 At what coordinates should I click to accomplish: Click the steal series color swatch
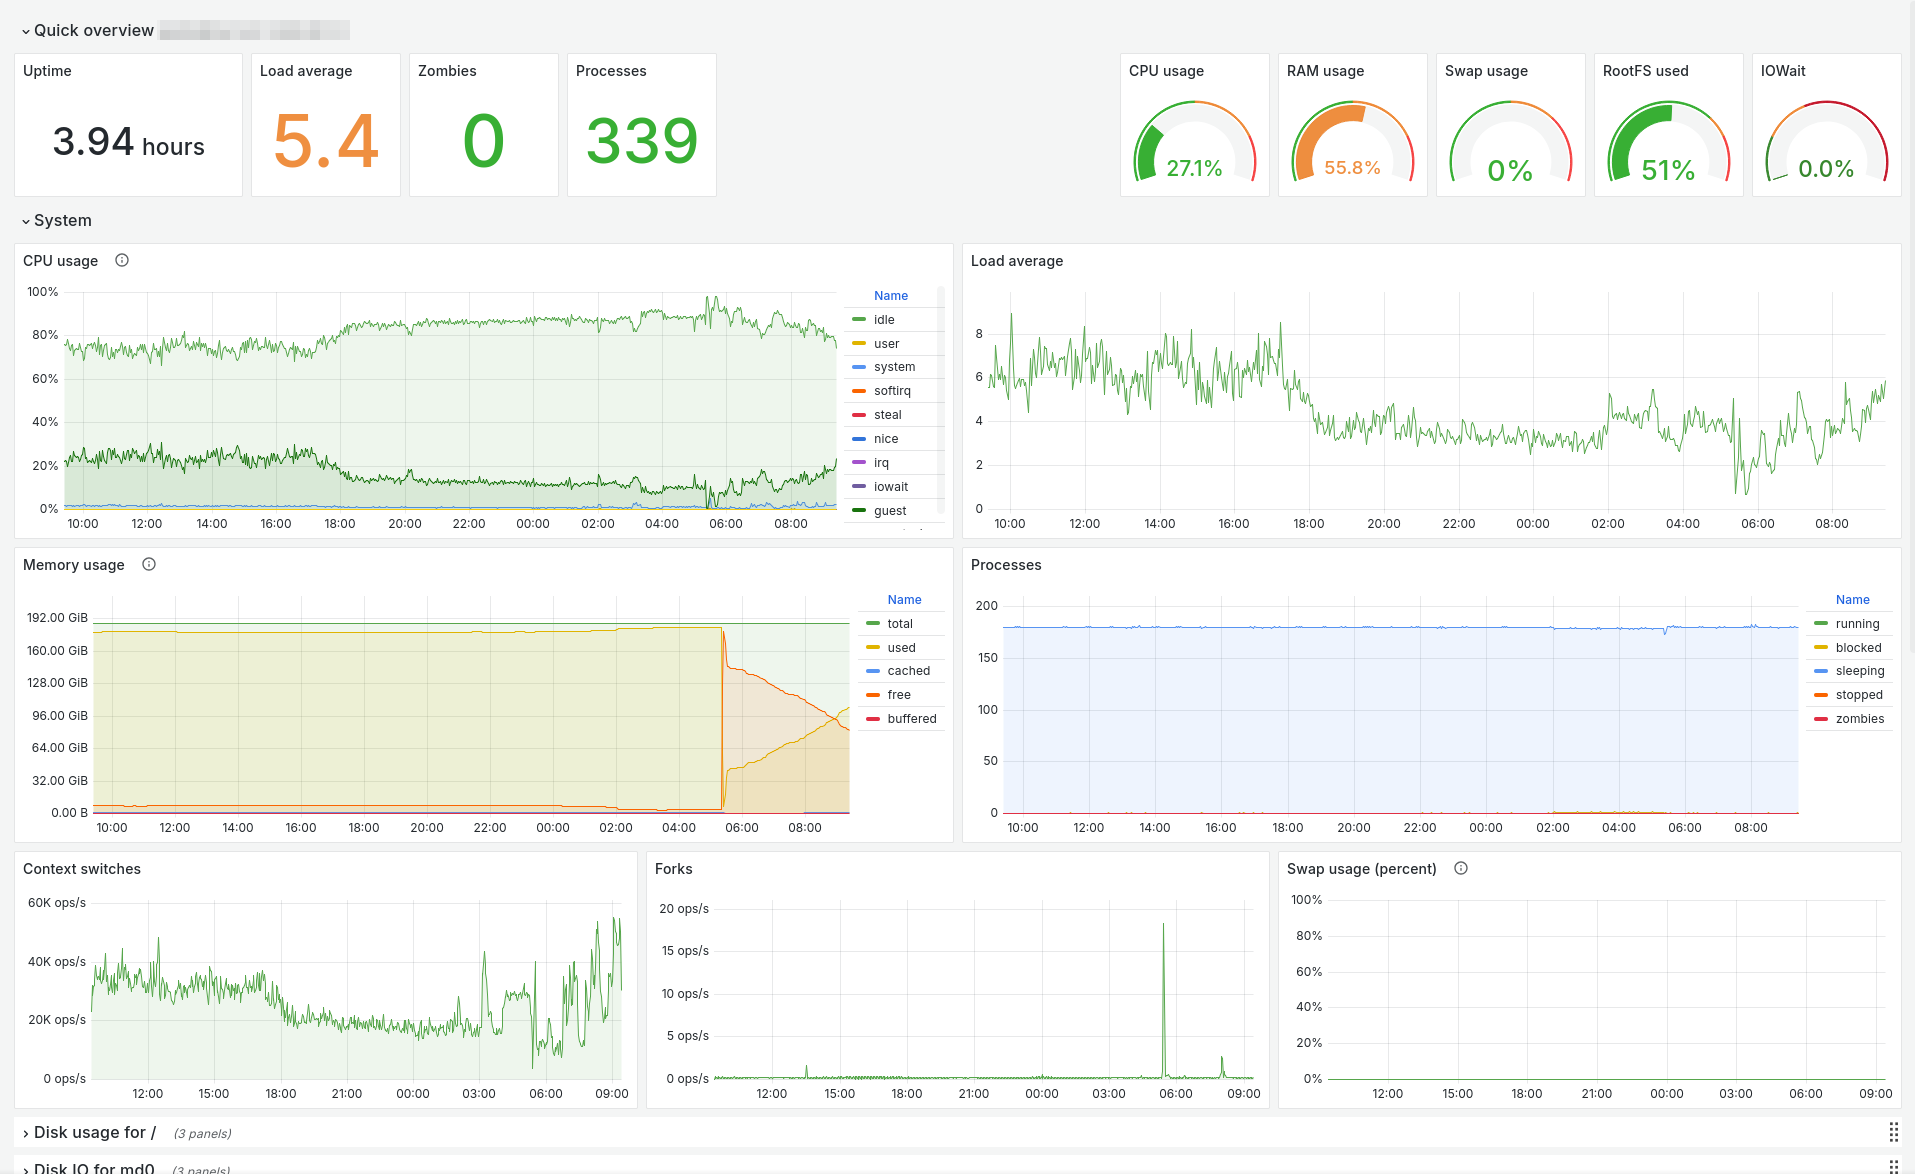(x=859, y=415)
